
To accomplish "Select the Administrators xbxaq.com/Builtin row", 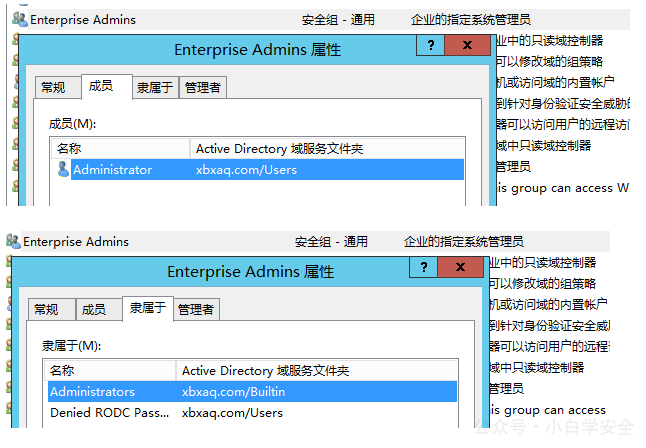I will tap(253, 391).
